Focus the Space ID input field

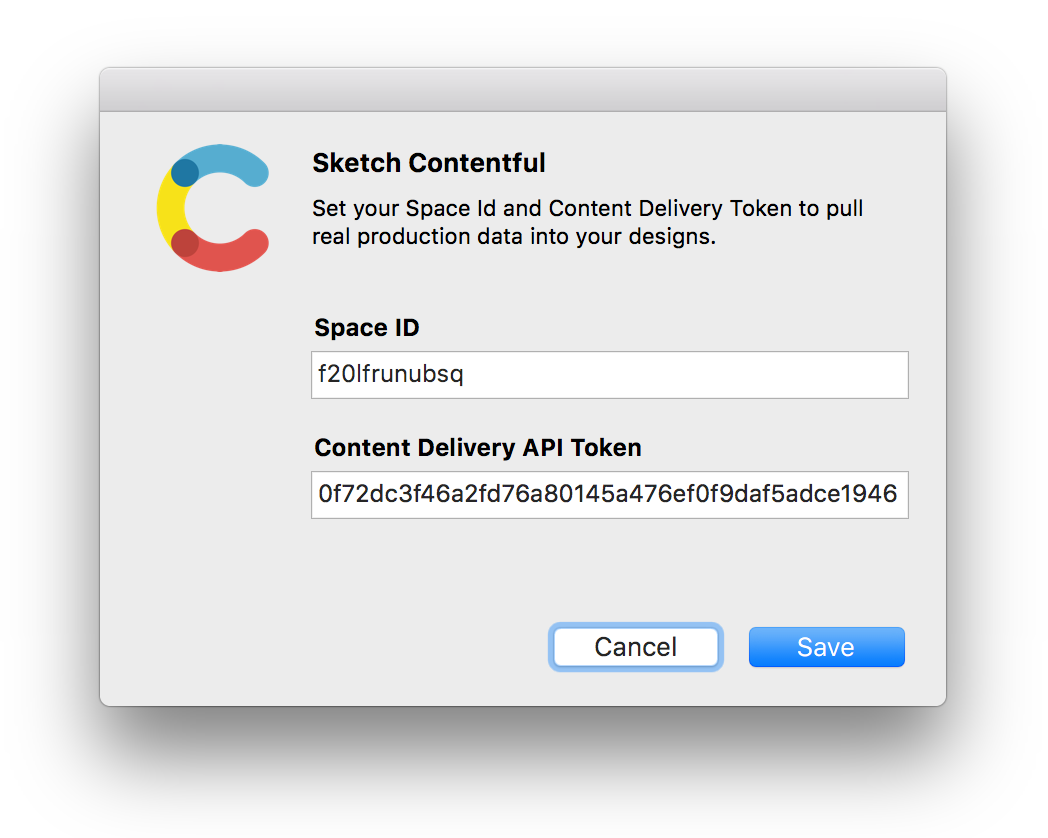pos(610,375)
